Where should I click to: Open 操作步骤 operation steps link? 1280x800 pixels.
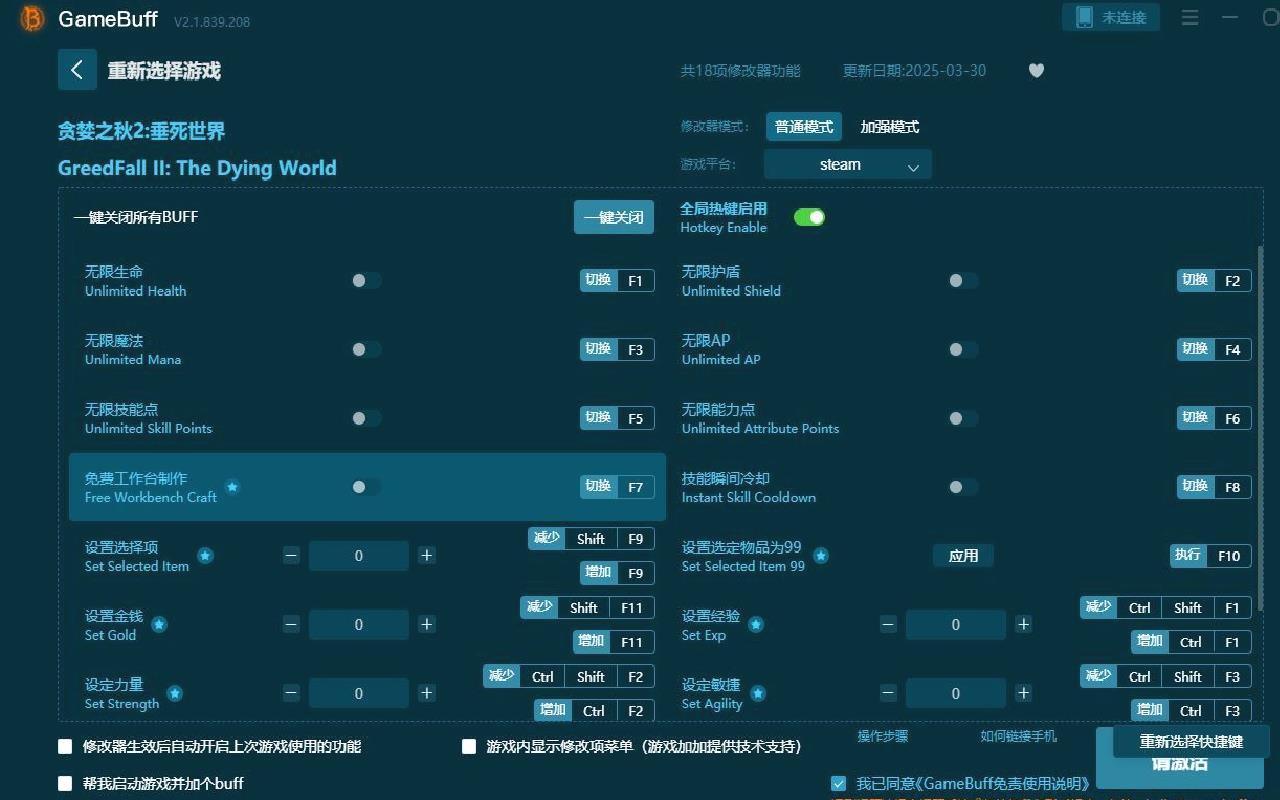(x=883, y=736)
